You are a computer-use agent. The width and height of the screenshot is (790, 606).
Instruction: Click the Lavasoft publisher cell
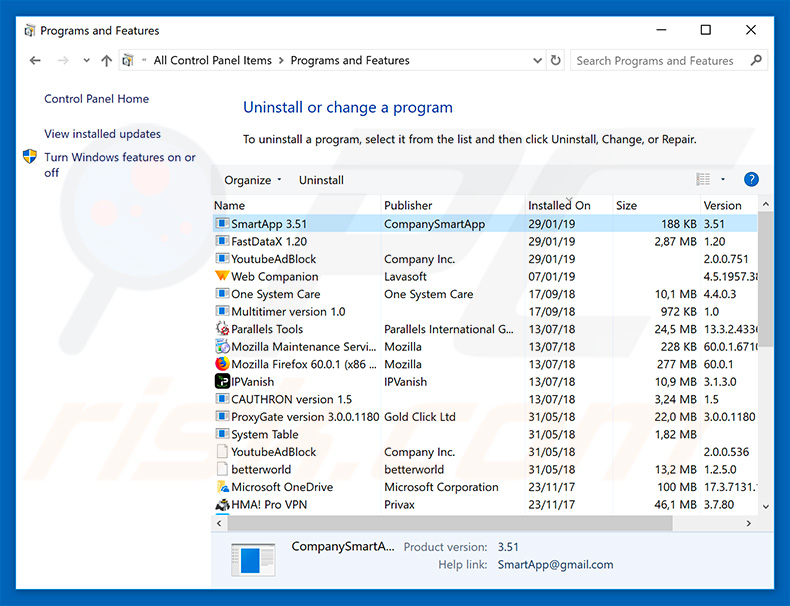(x=406, y=277)
